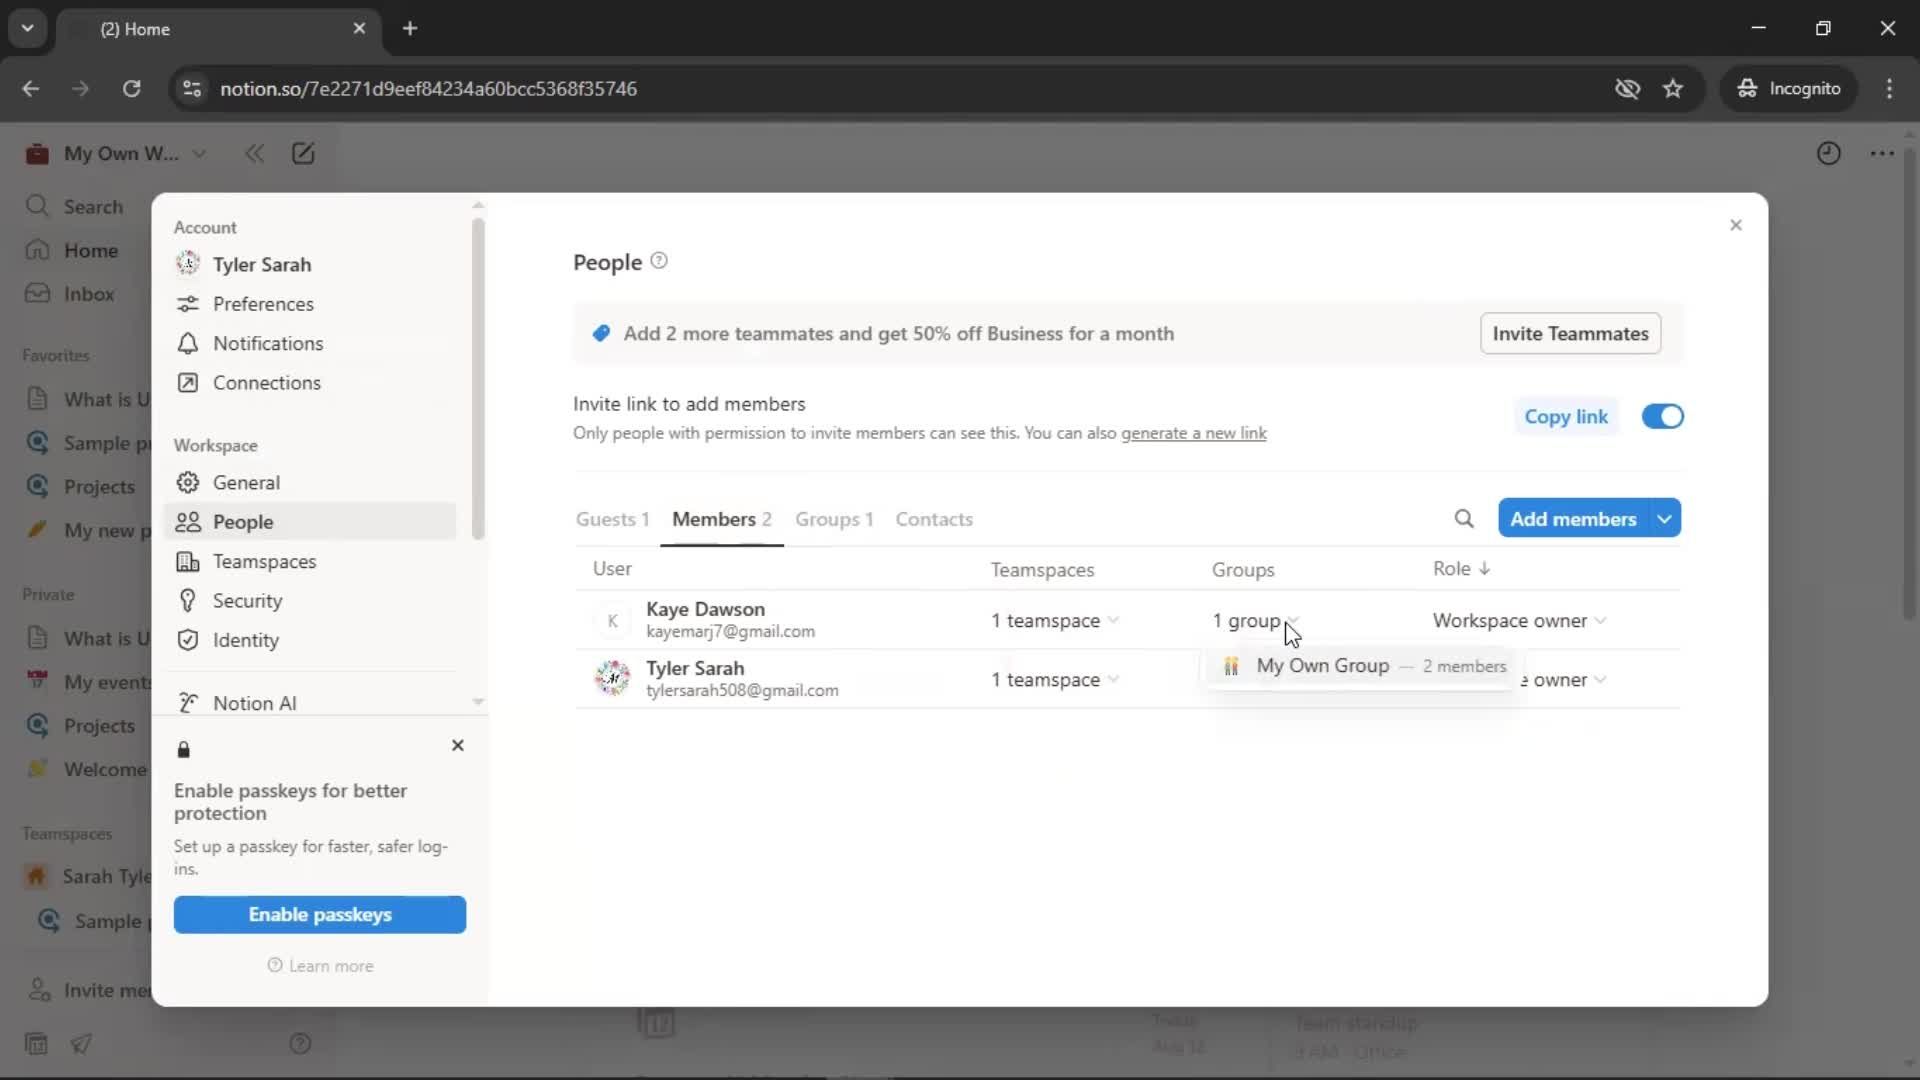The image size is (1920, 1080).
Task: Open the templates icon at sidebar bottom
Action: click(36, 1043)
